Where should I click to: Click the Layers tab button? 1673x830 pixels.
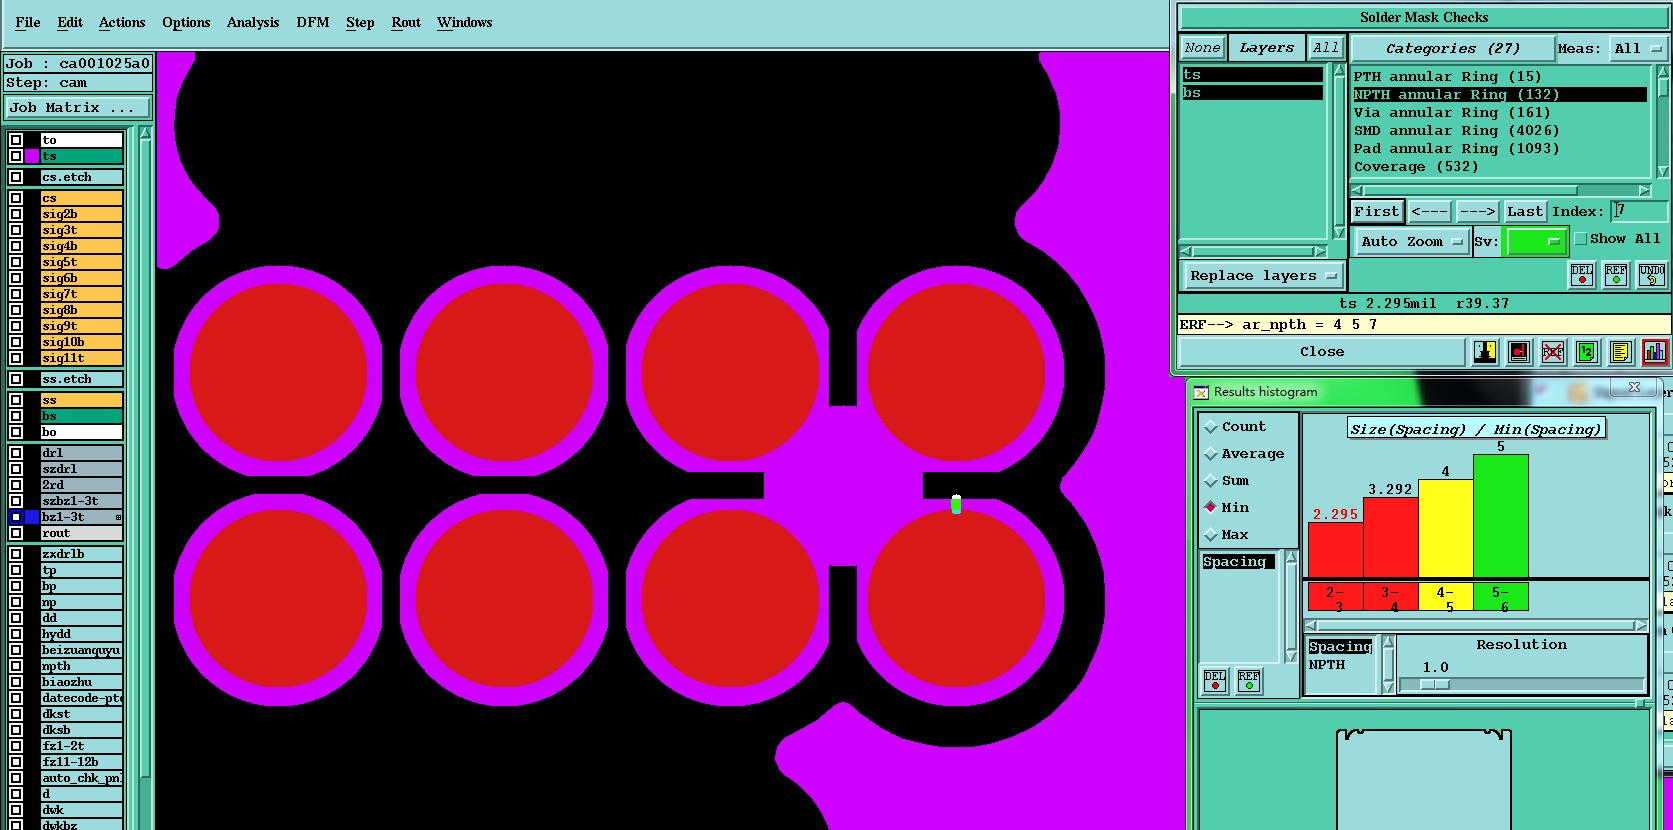(x=1266, y=48)
